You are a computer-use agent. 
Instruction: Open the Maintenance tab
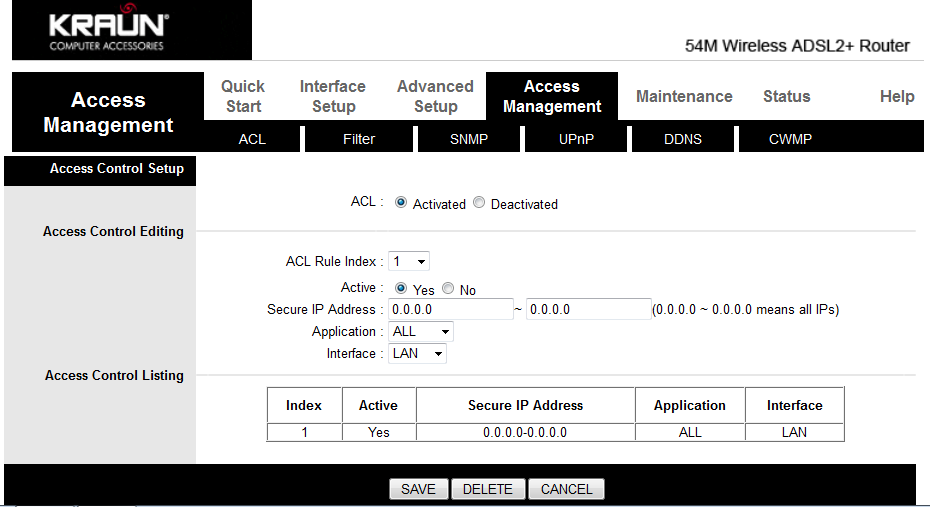click(x=684, y=96)
